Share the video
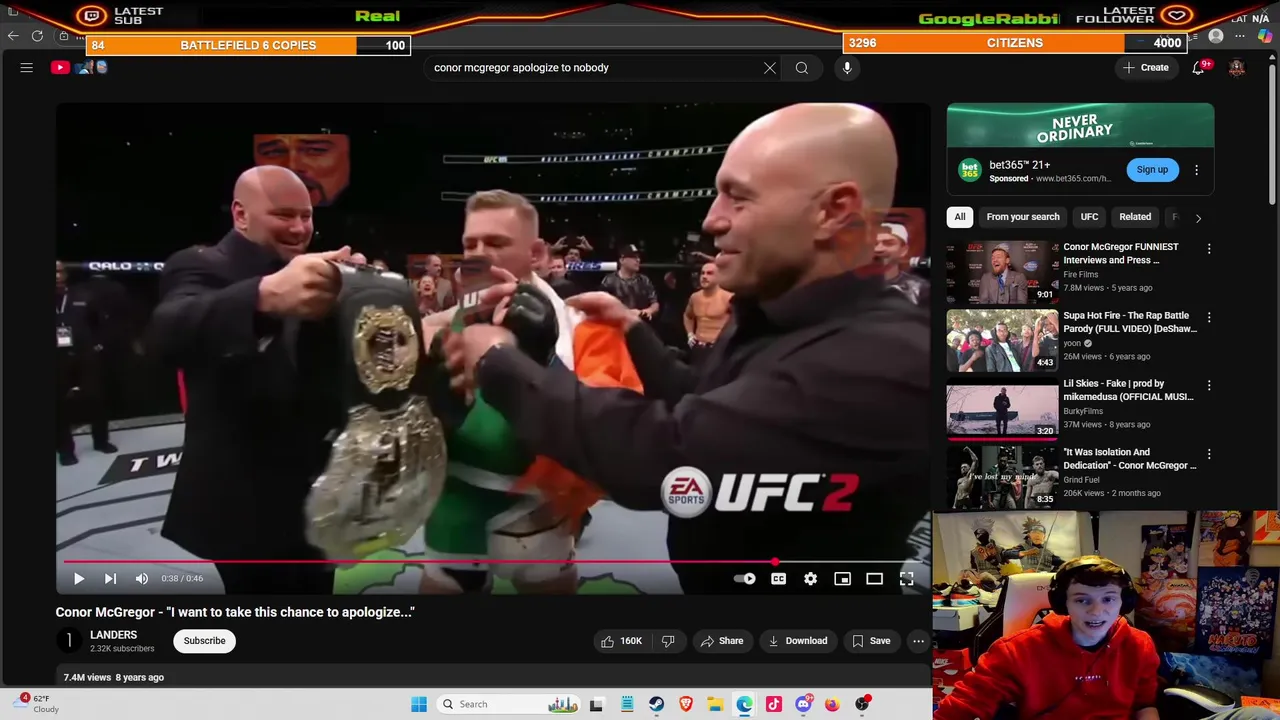 tap(722, 641)
